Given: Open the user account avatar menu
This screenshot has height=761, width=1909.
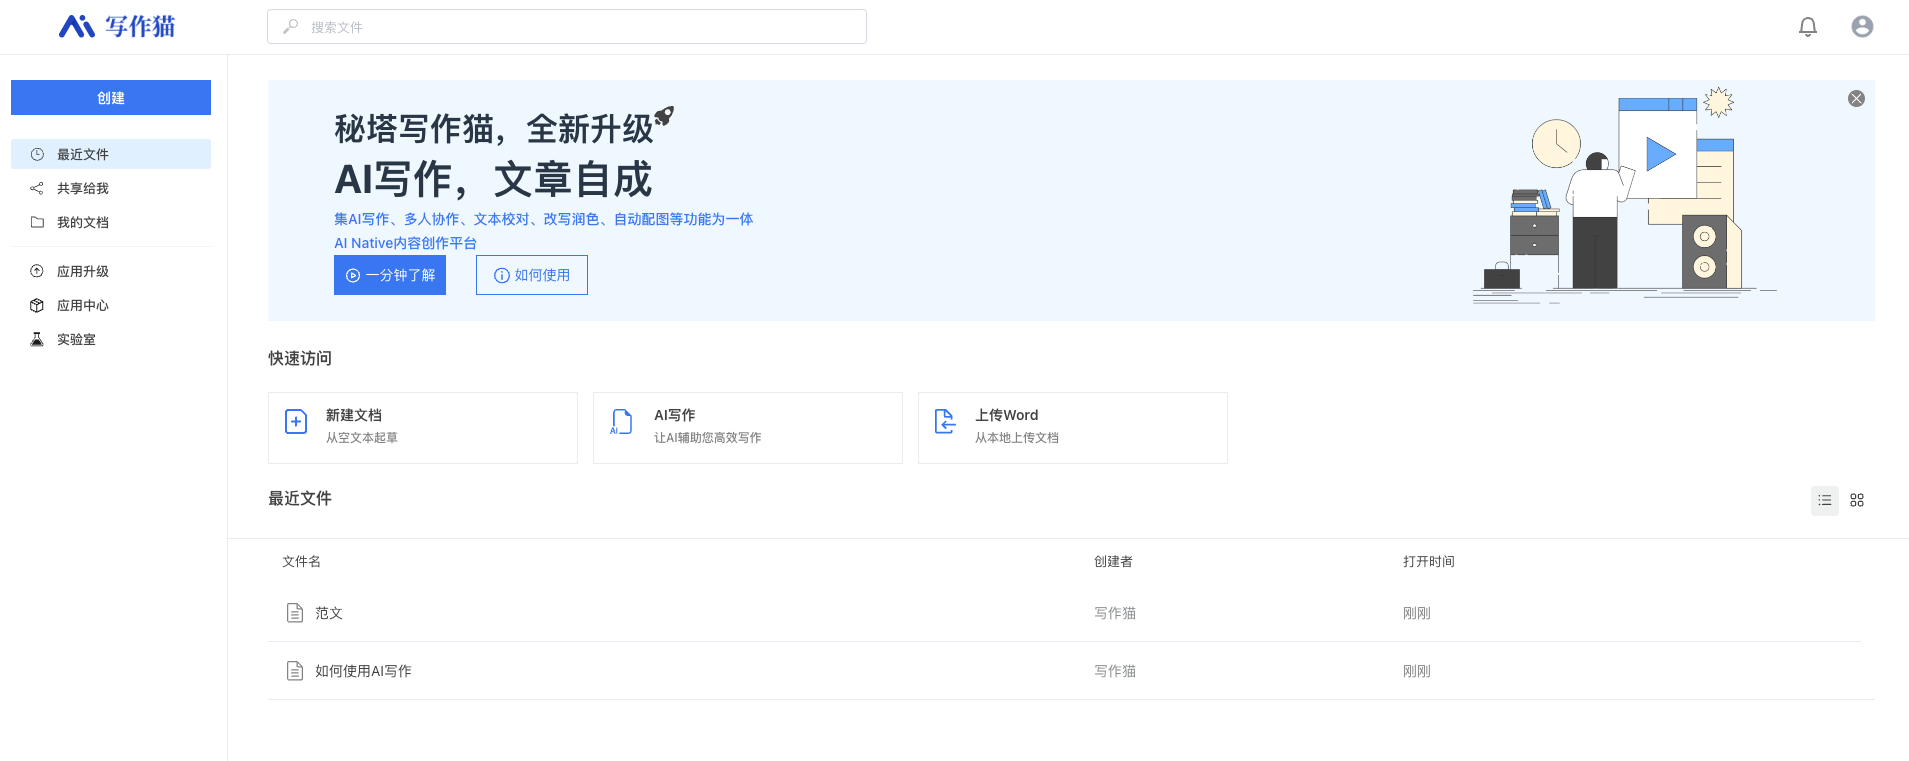Looking at the screenshot, I should 1862,27.
